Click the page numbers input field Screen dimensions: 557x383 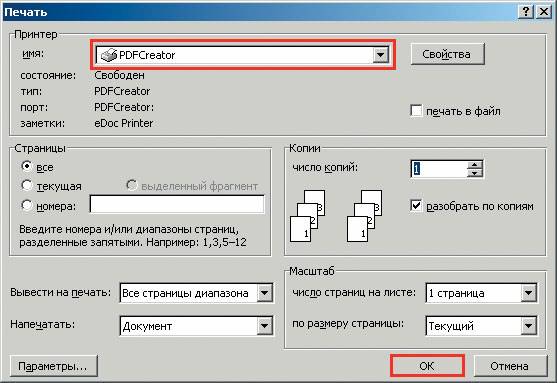(177, 204)
